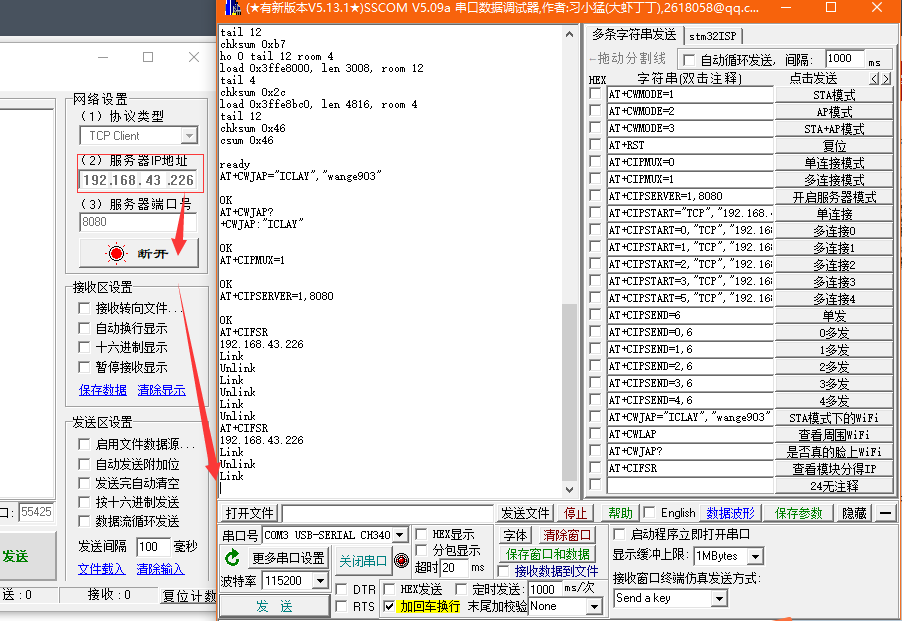The height and width of the screenshot is (621, 902).
Task: Click the minus button next to 隐藏
Action: pos(886,513)
